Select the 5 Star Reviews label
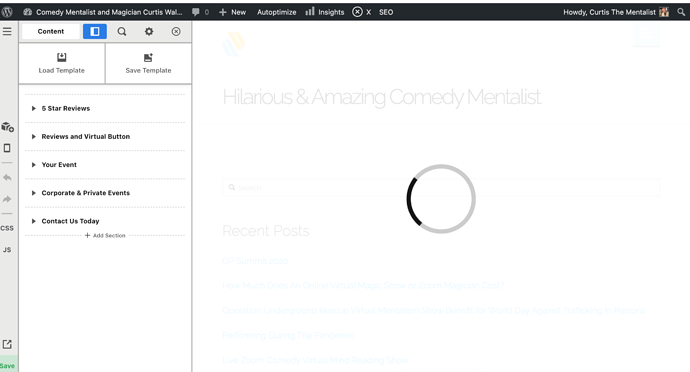 pos(66,108)
